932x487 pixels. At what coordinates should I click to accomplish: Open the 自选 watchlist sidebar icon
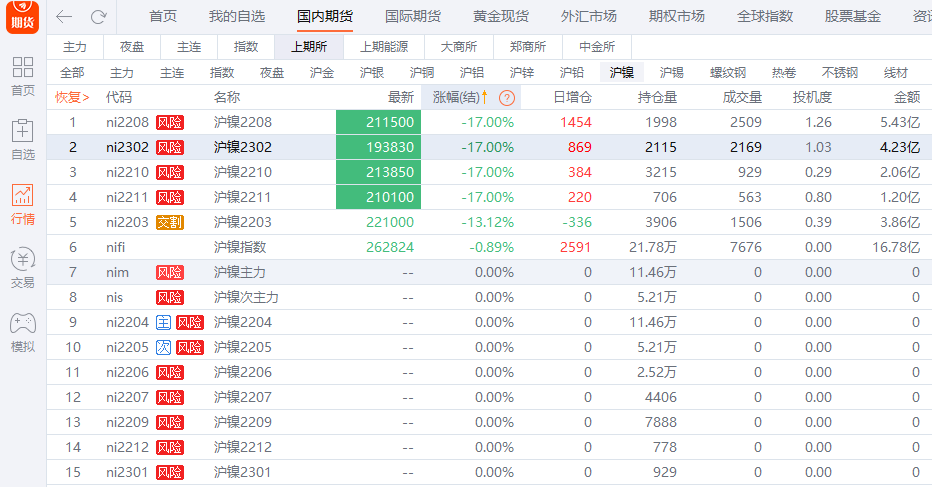coord(22,140)
